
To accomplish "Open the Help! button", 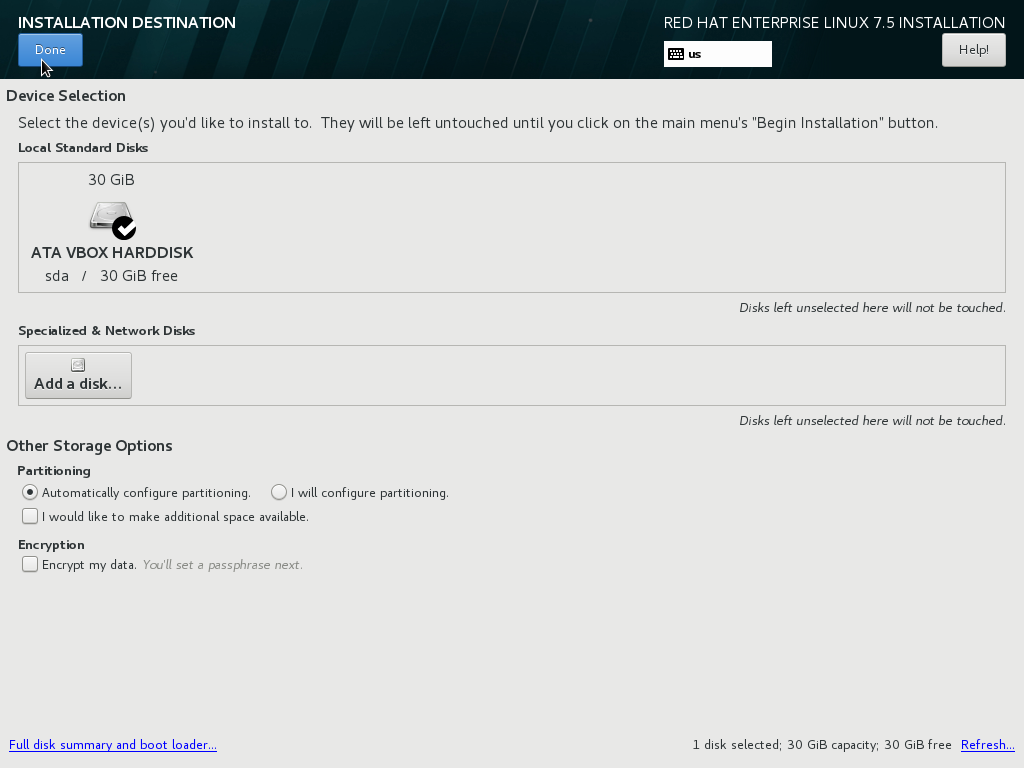I will (x=973, y=50).
